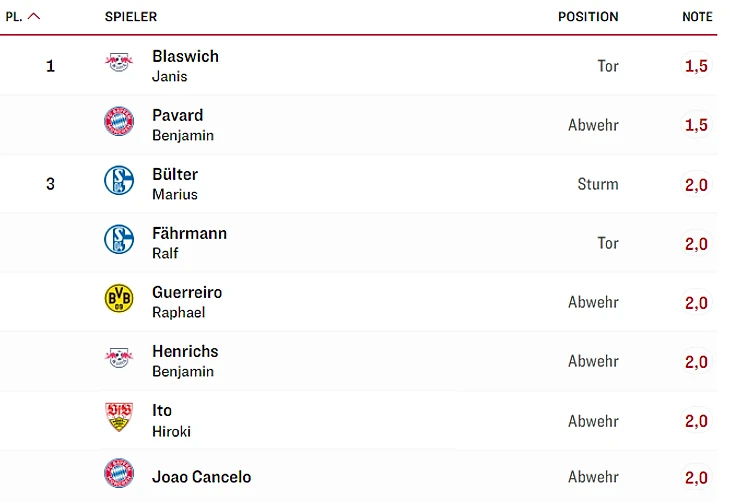The width and height of the screenshot is (730, 502).
Task: Open Fährmann Ralf player profile
Action: [x=189, y=242]
